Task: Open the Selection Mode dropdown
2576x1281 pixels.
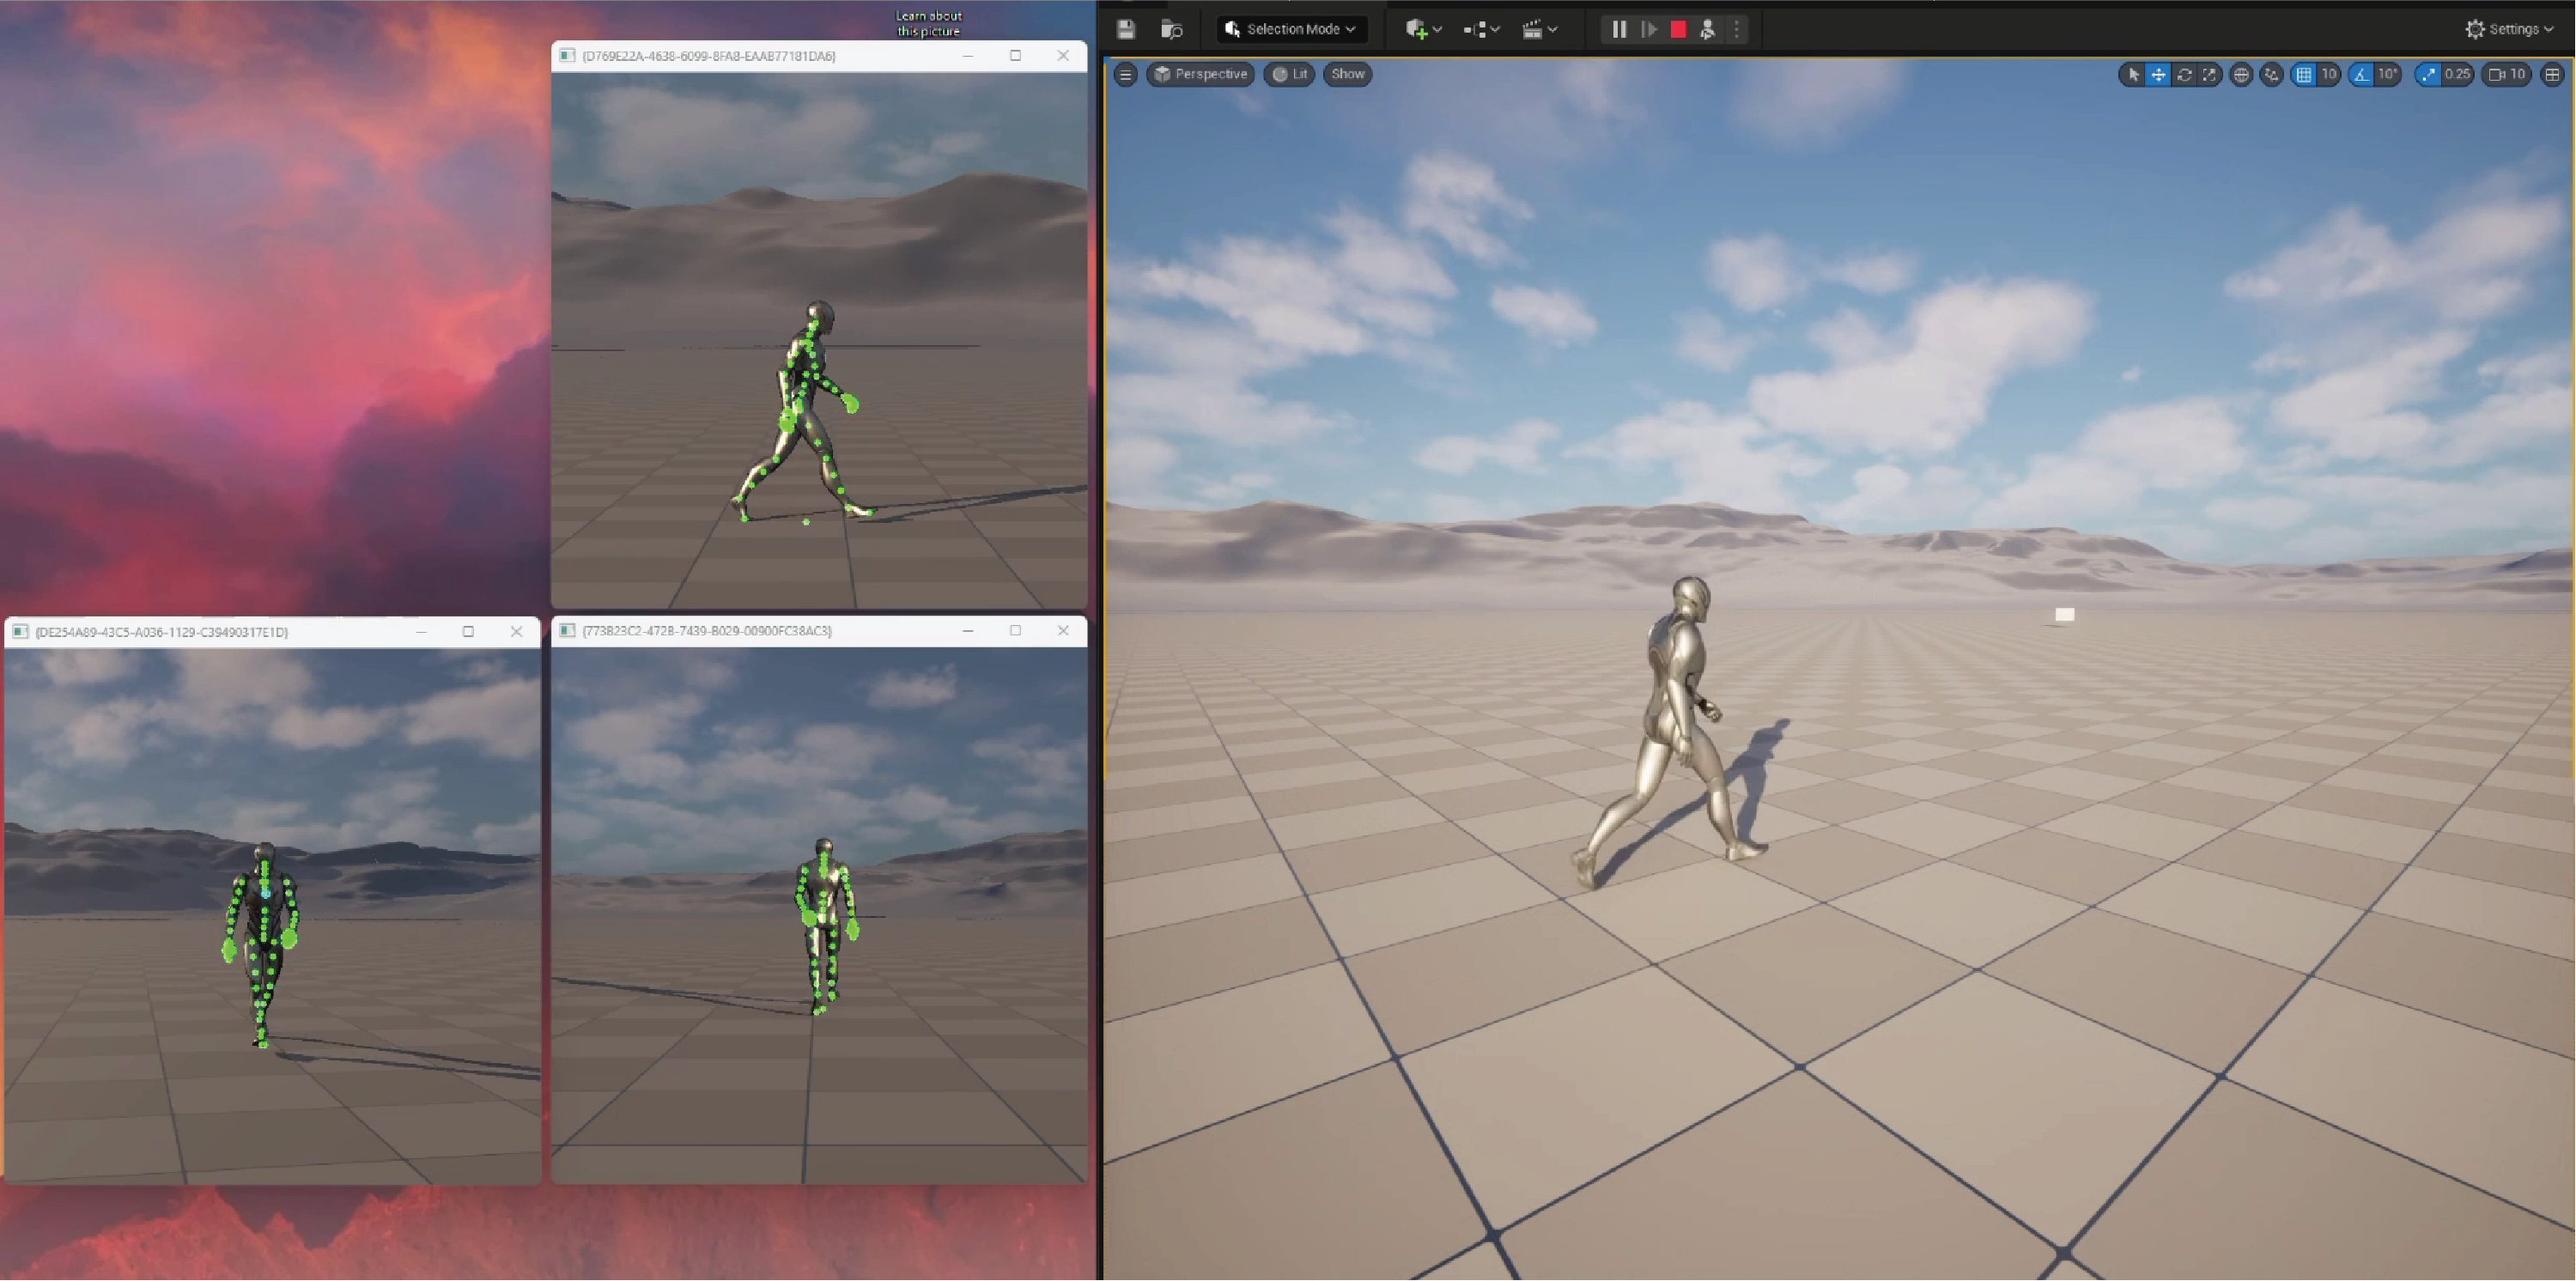Action: (1290, 30)
